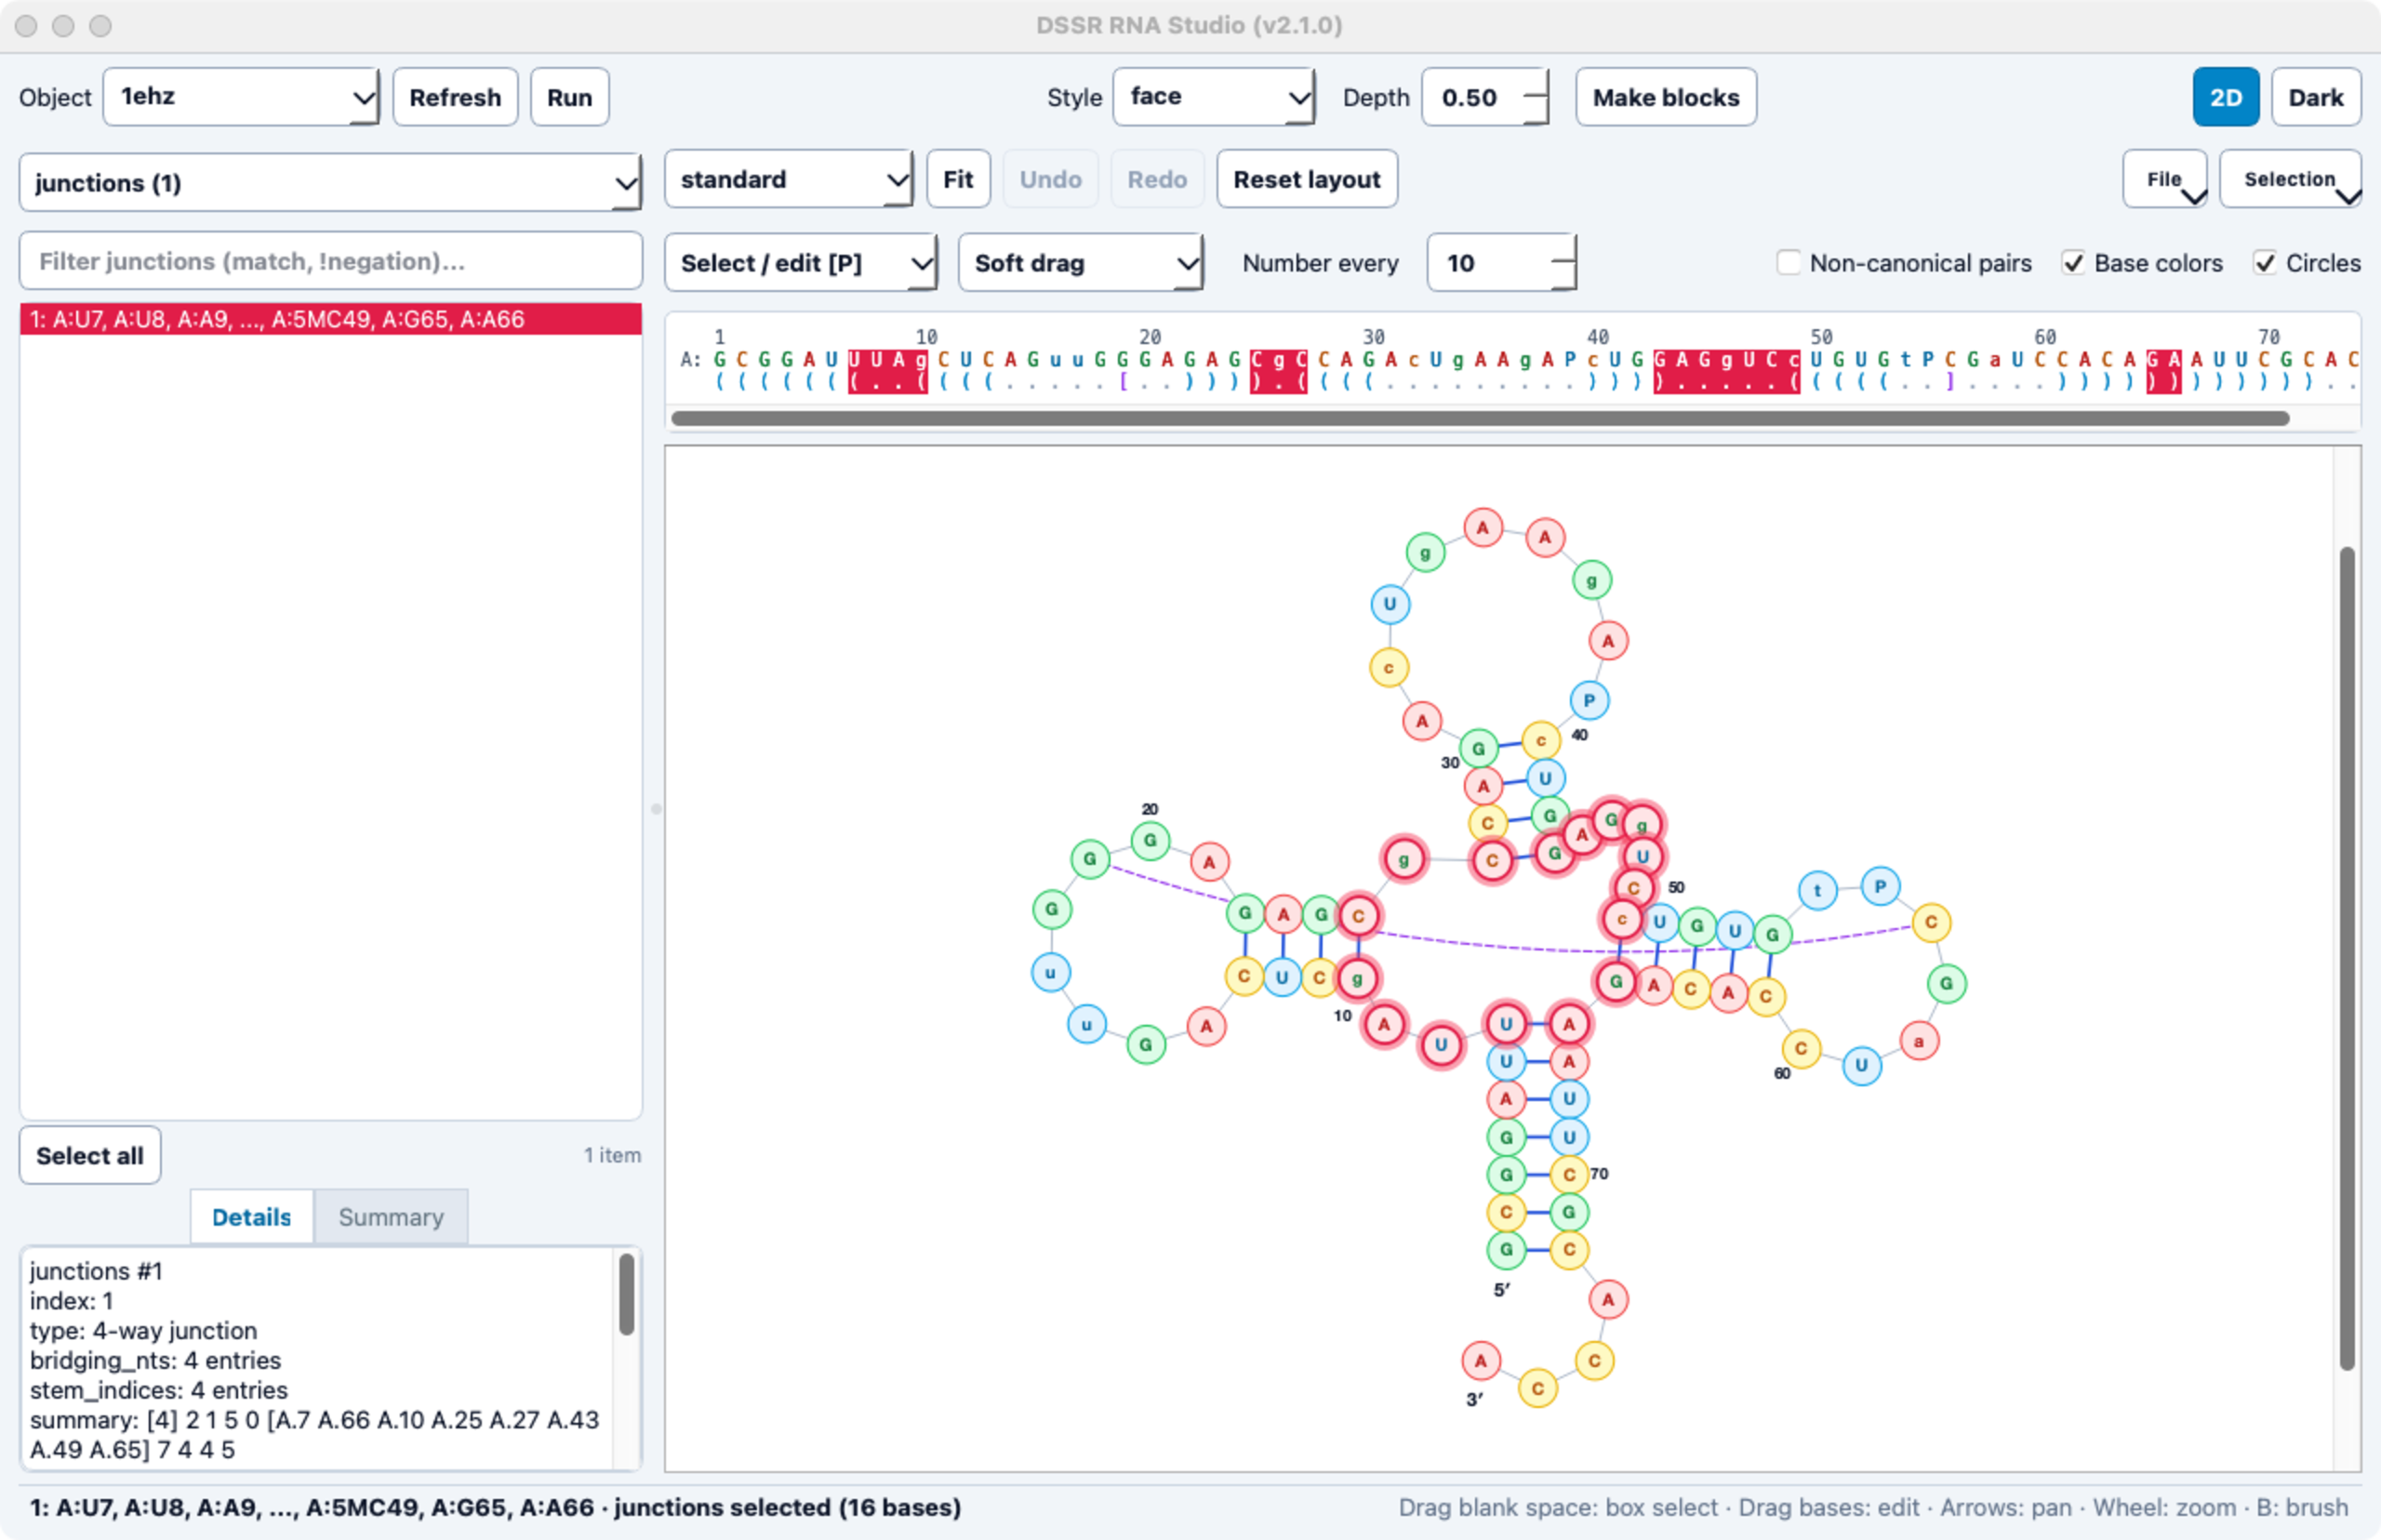Image resolution: width=2381 pixels, height=1540 pixels.
Task: Toggle the 2D view button
Action: [x=2225, y=97]
